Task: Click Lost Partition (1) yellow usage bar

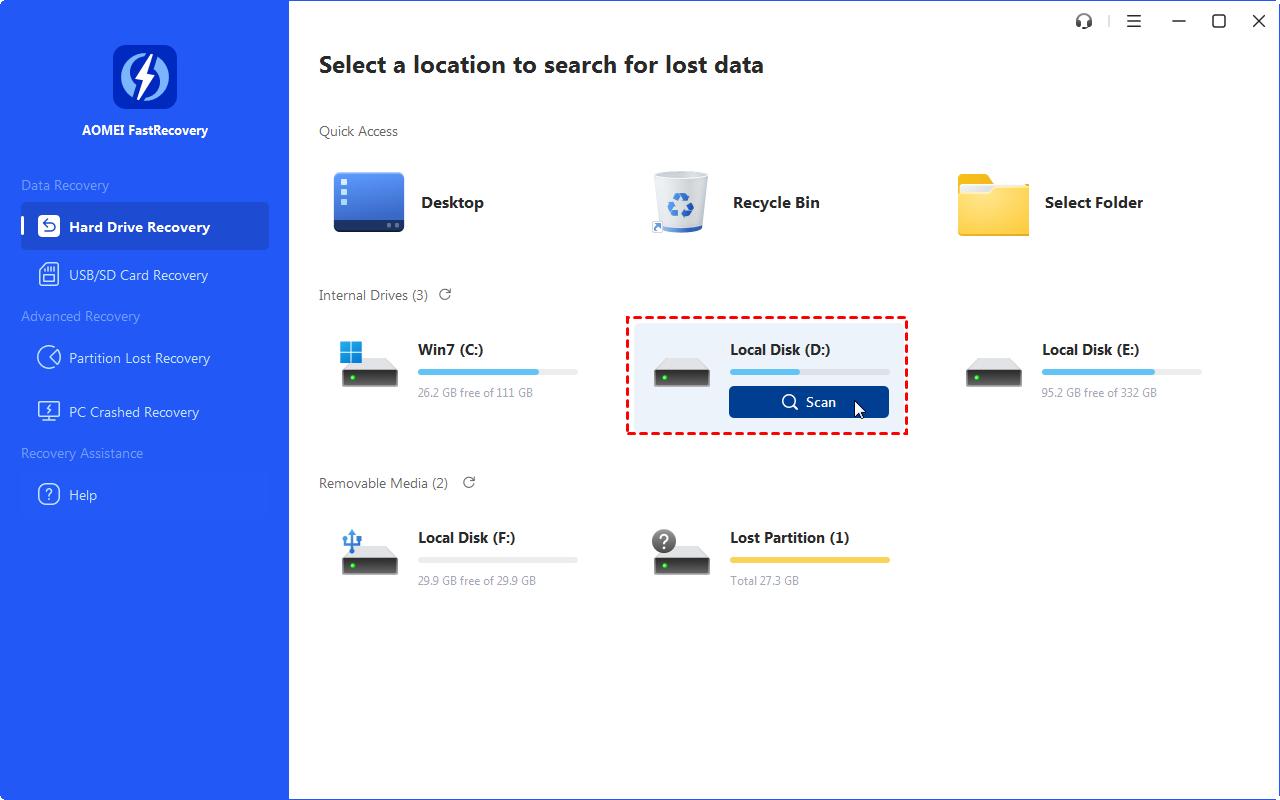Action: (x=810, y=560)
